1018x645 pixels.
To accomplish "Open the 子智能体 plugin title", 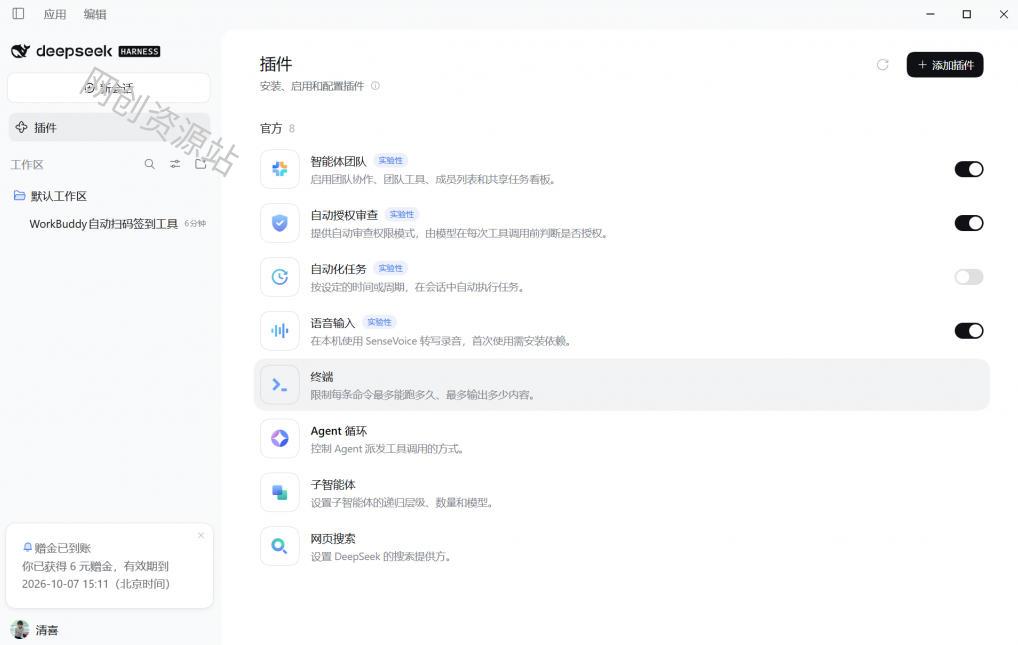I will (333, 485).
